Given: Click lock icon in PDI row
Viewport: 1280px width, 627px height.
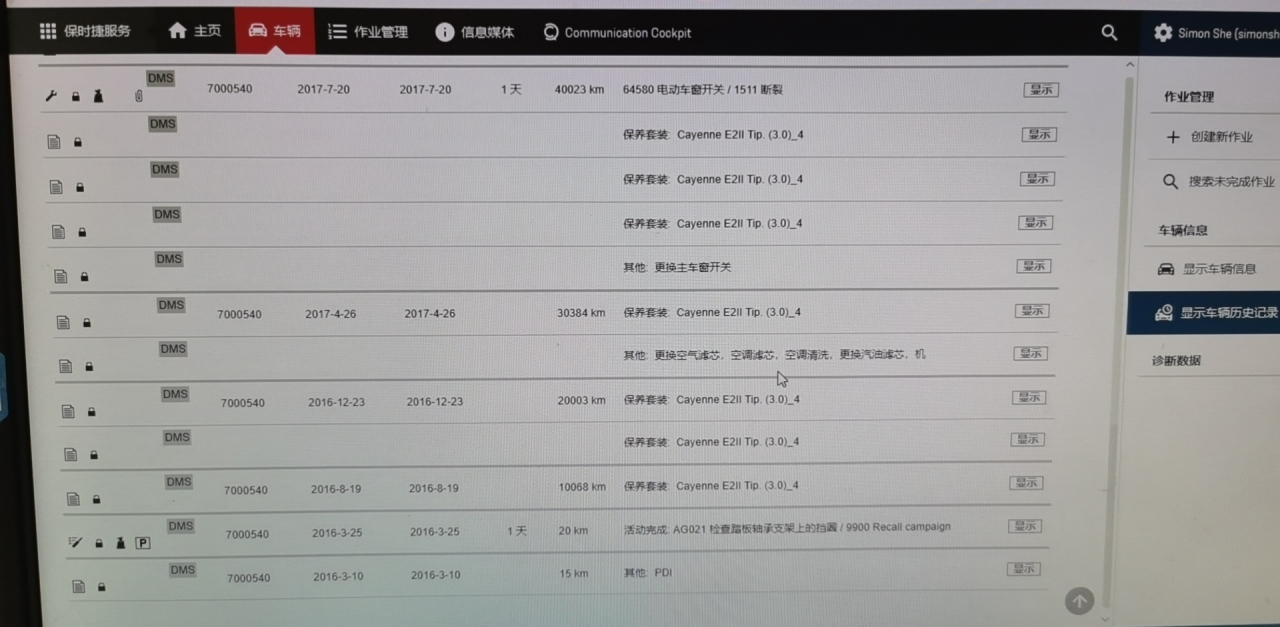Looking at the screenshot, I should [101, 587].
